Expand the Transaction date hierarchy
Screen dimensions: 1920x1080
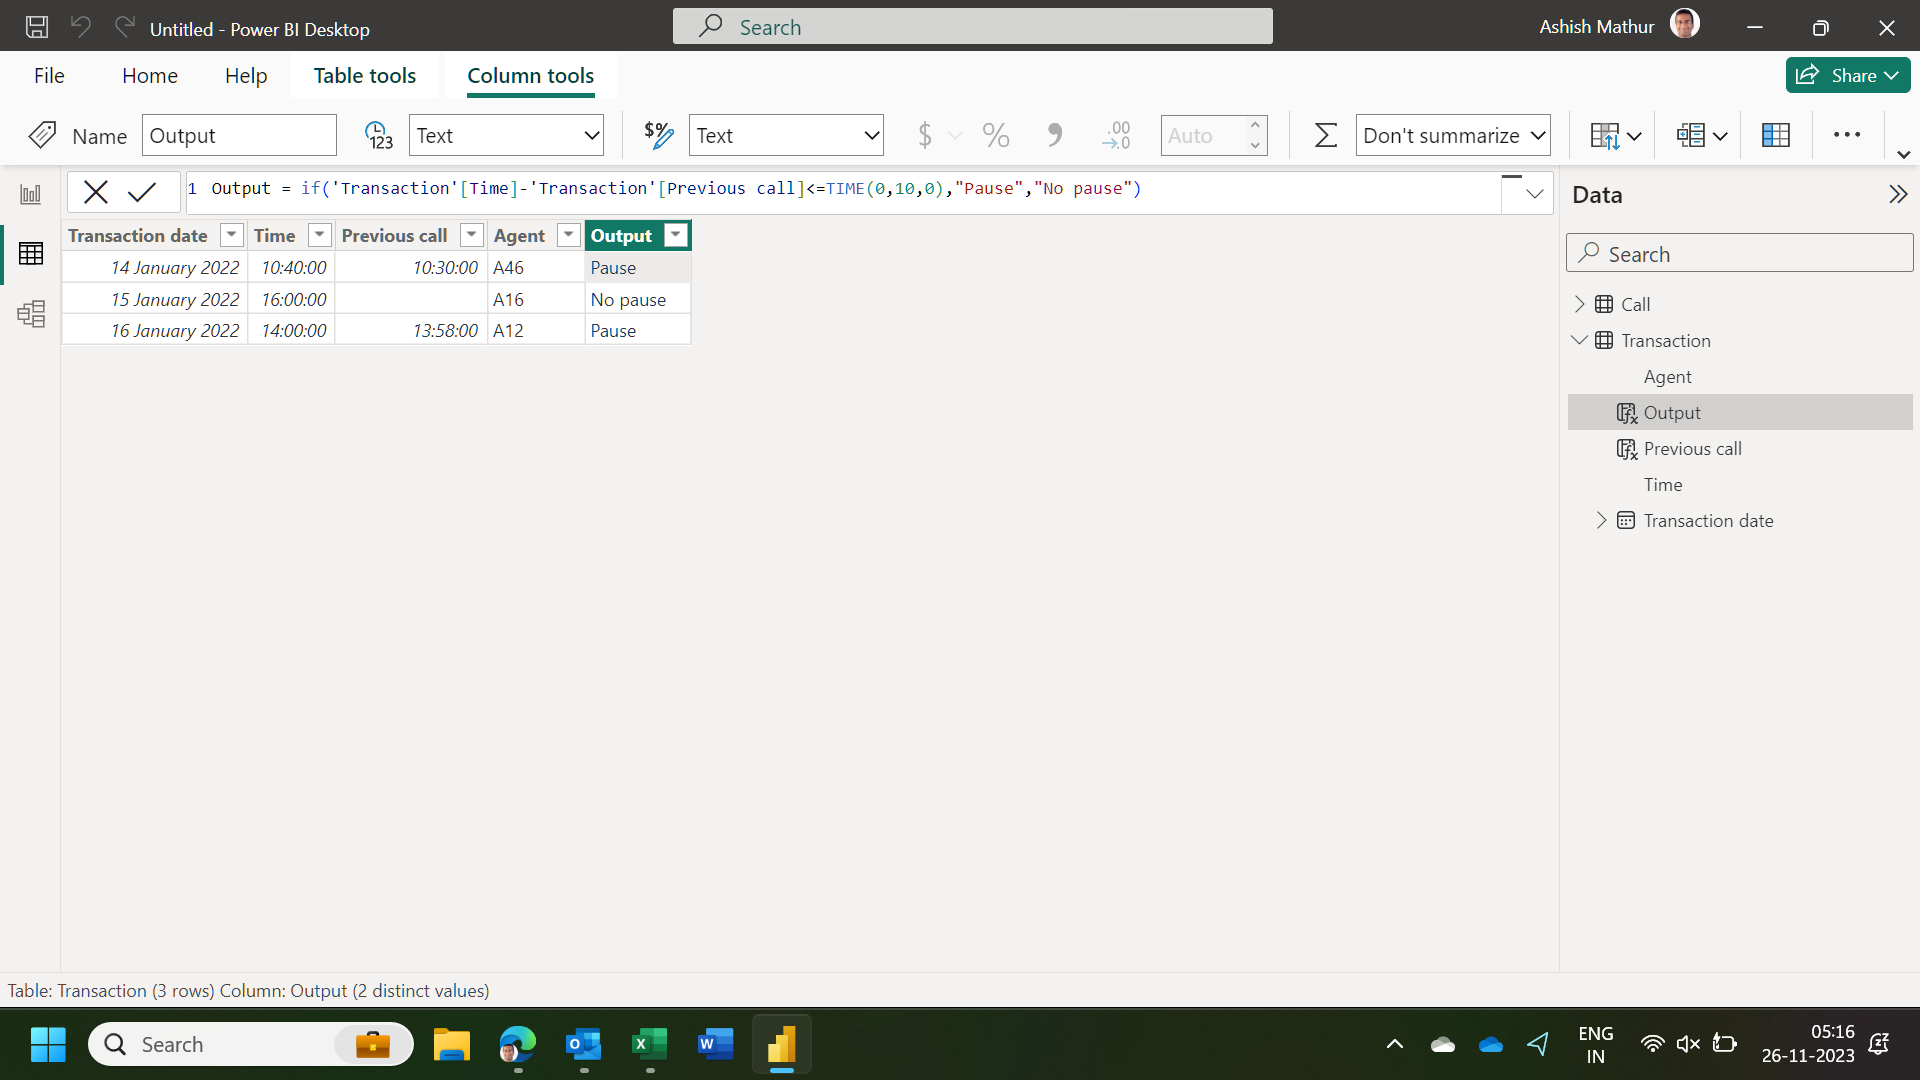click(x=1601, y=520)
